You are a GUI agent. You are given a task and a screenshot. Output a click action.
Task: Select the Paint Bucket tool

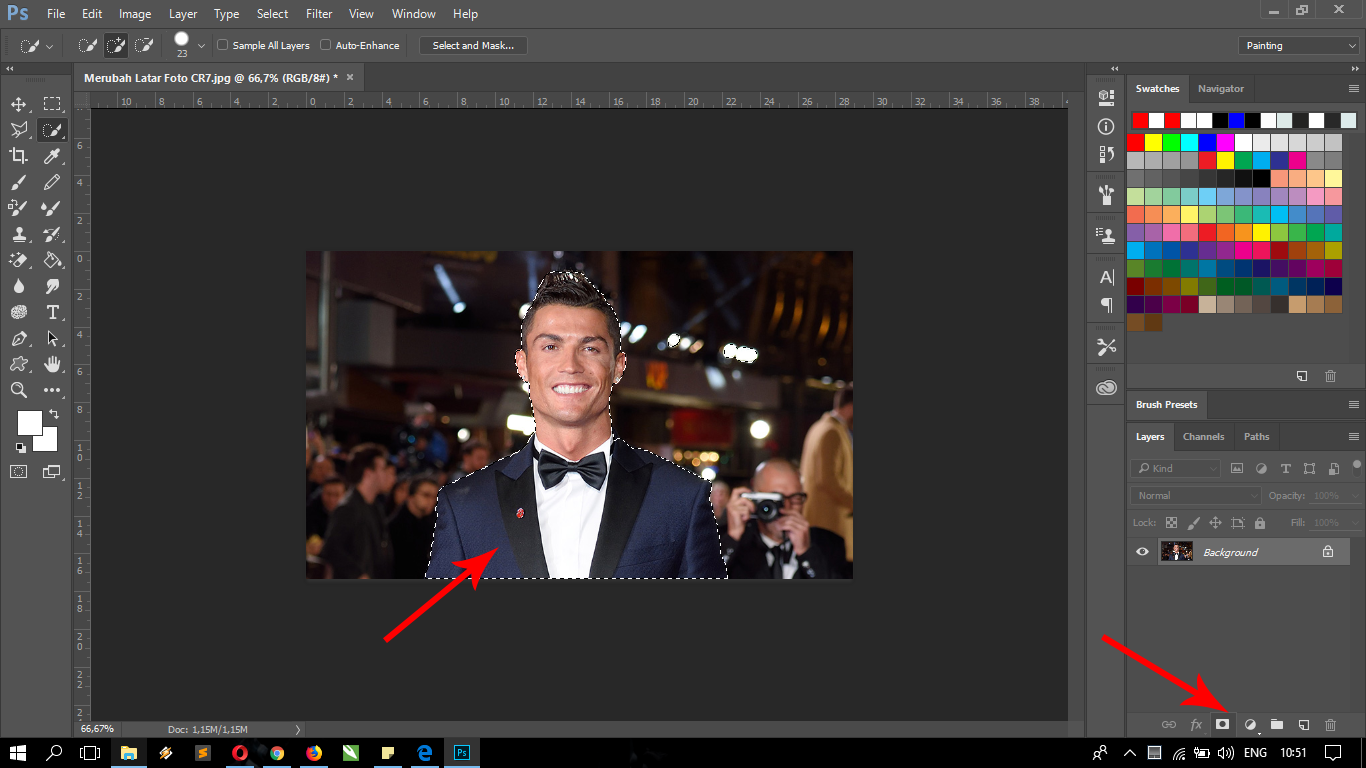point(52,260)
